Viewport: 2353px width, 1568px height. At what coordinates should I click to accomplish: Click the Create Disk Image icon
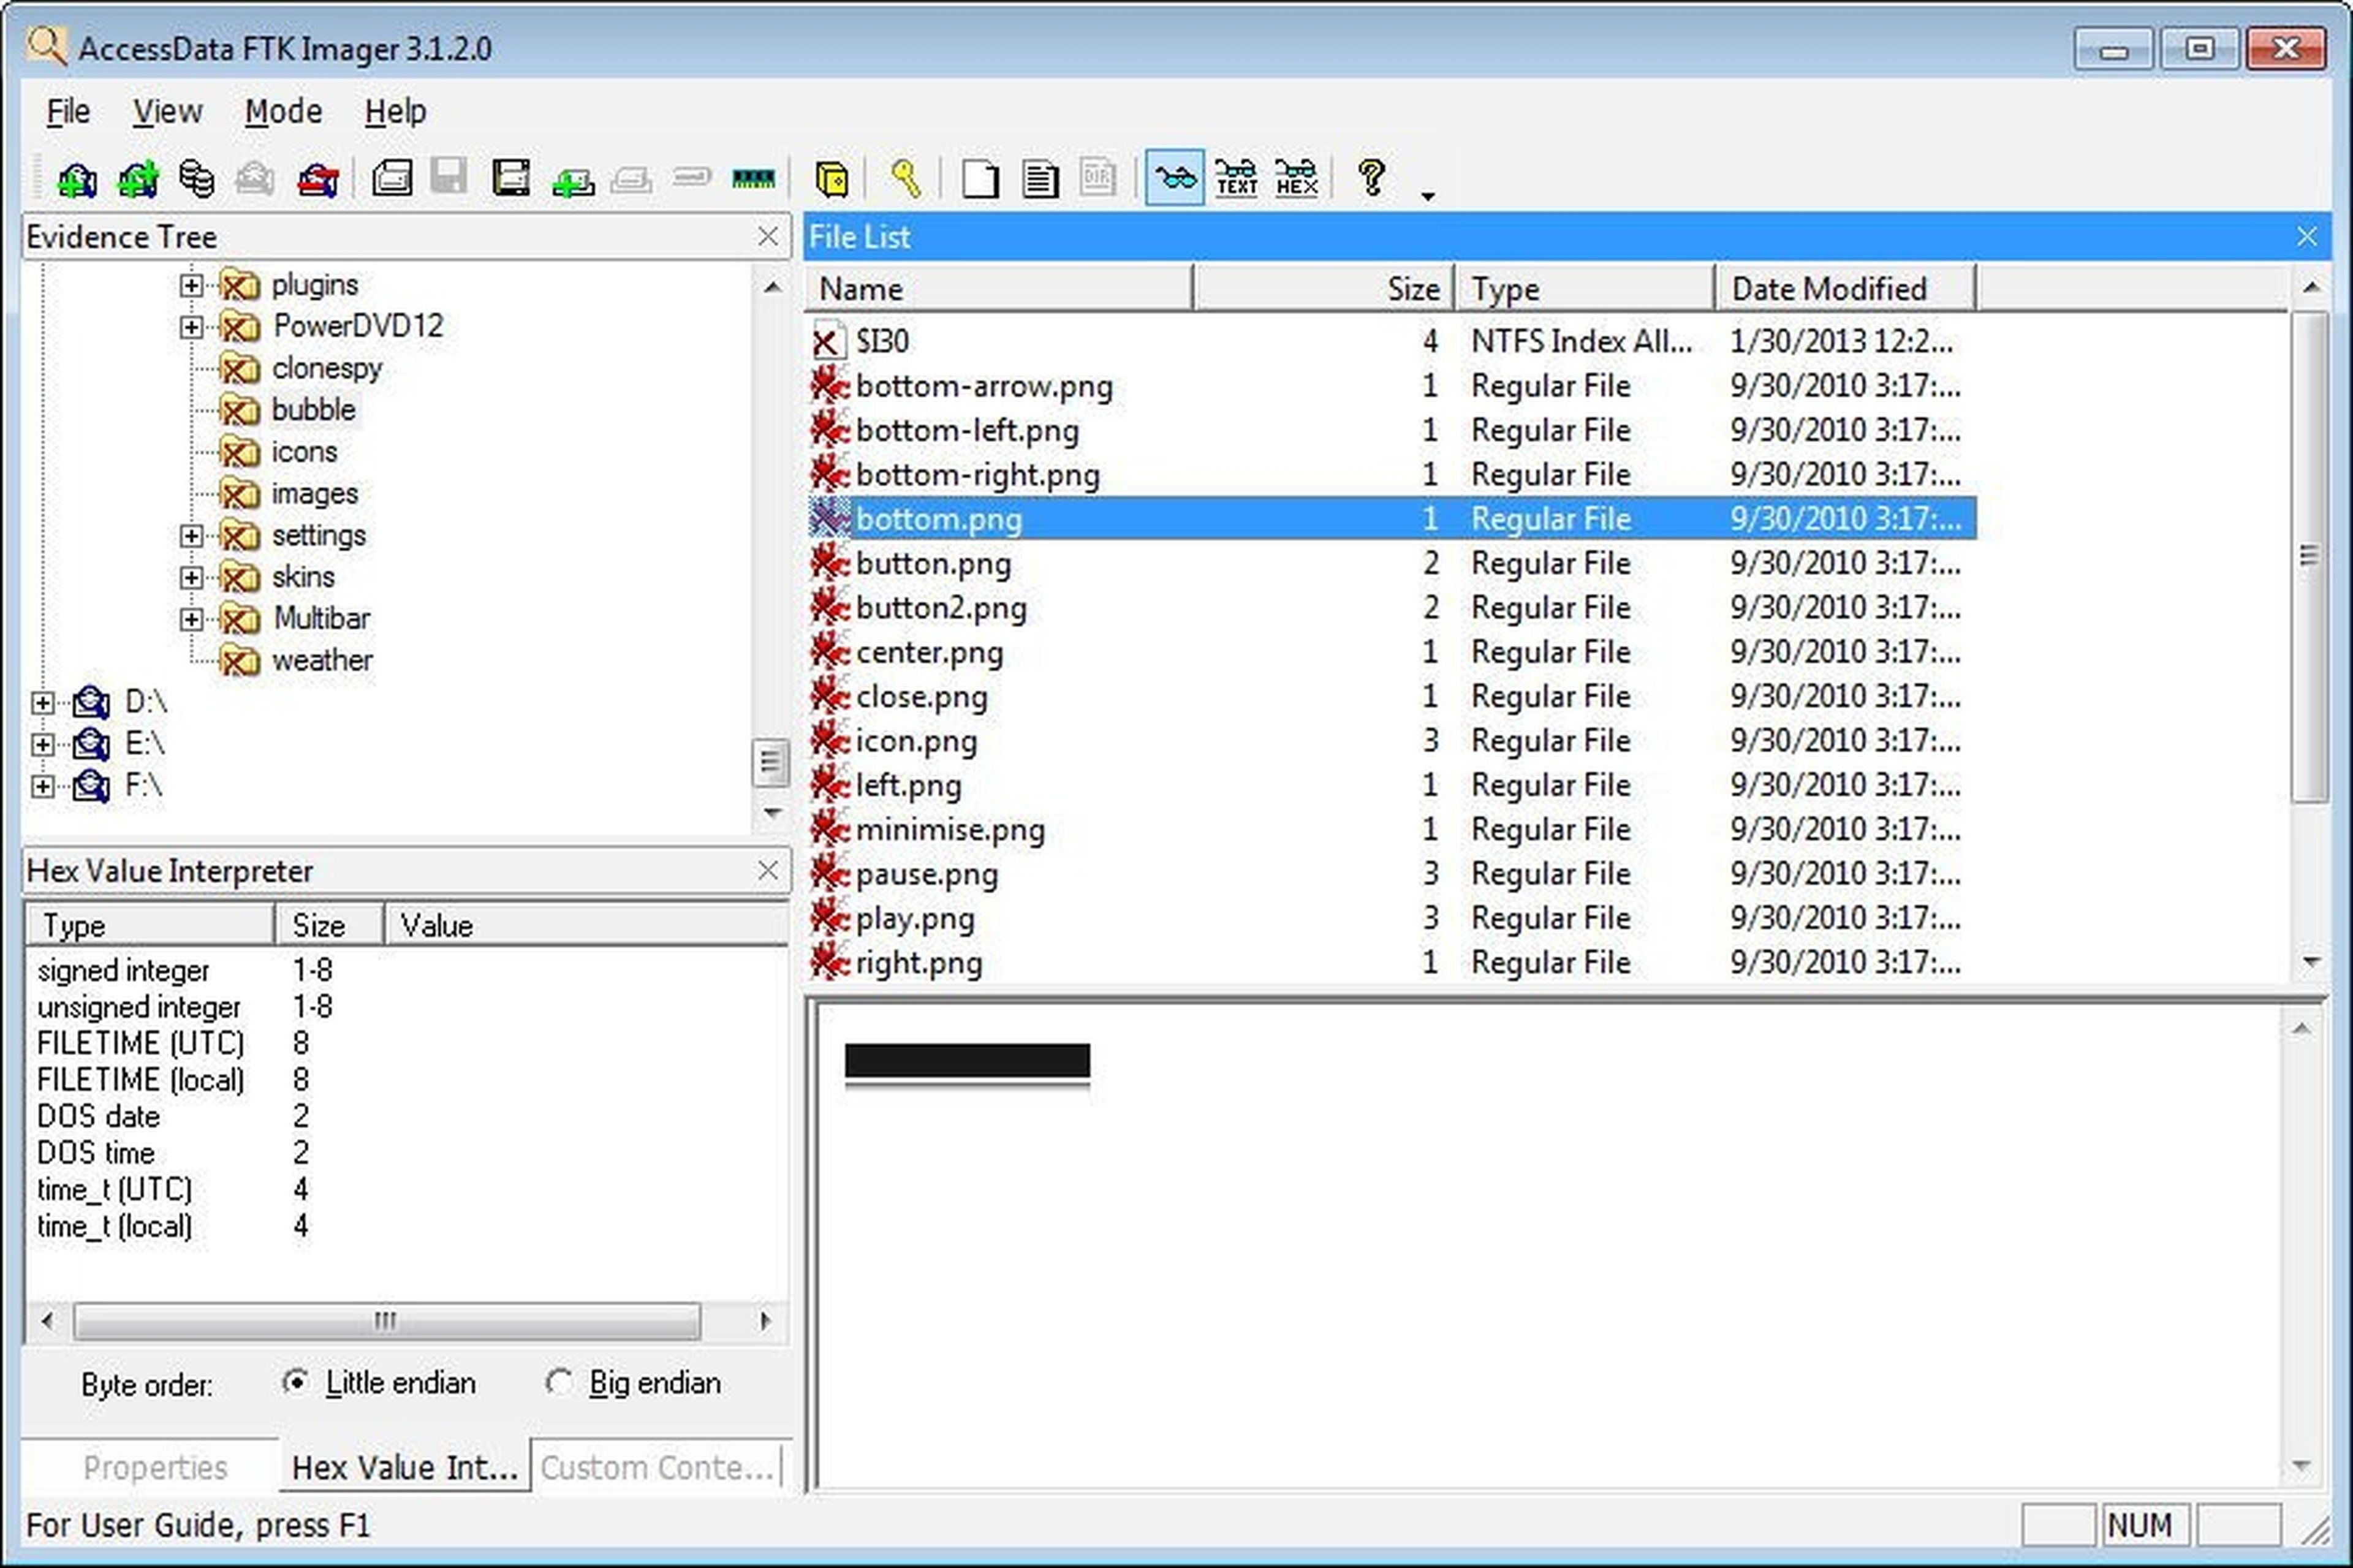[x=391, y=179]
